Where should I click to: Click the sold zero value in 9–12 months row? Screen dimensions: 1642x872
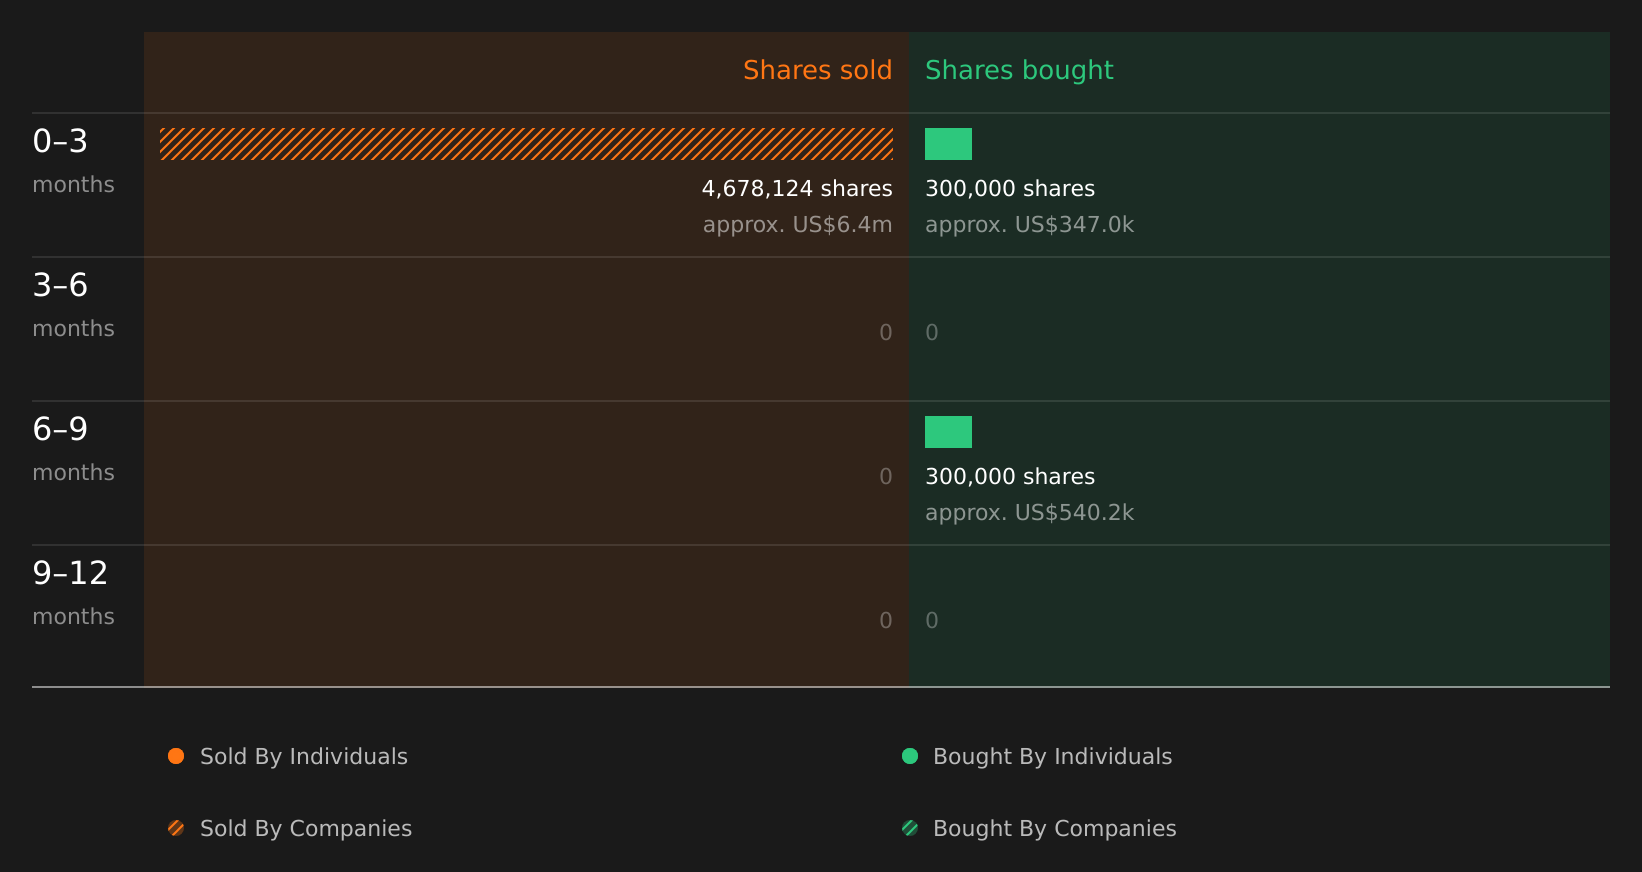pos(886,621)
